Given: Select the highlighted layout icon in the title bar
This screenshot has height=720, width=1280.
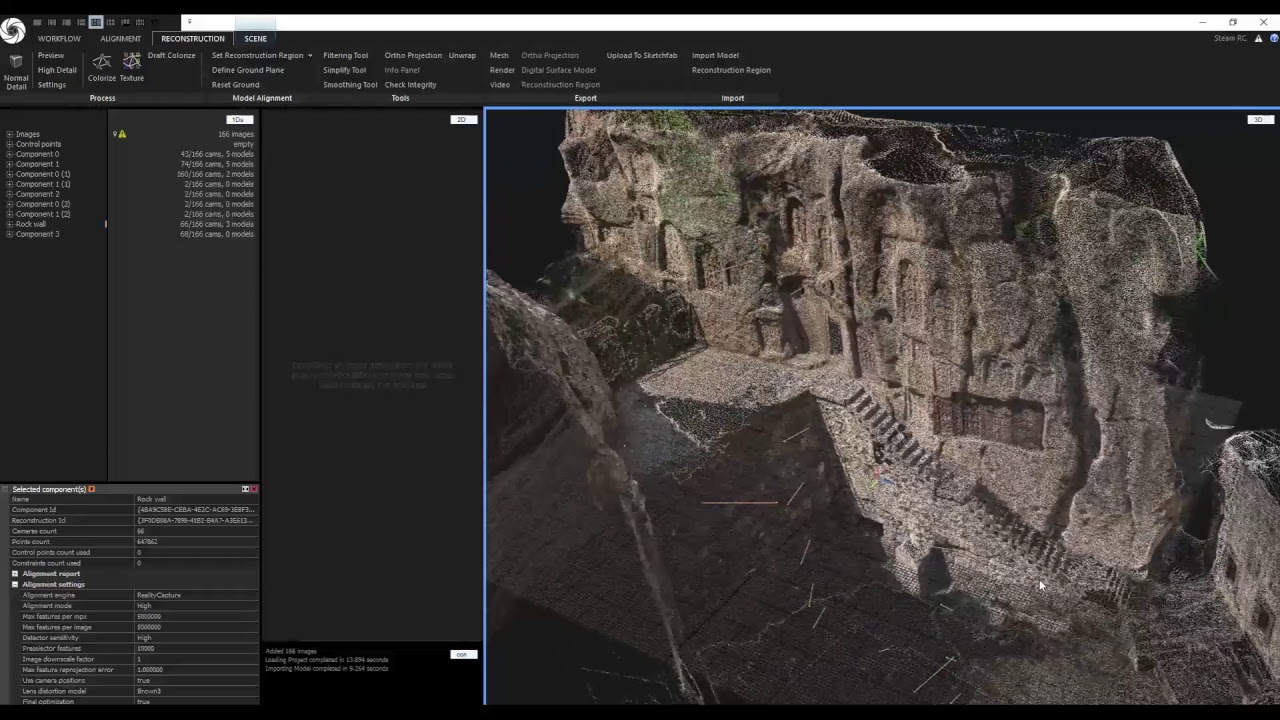Looking at the screenshot, I should [96, 22].
